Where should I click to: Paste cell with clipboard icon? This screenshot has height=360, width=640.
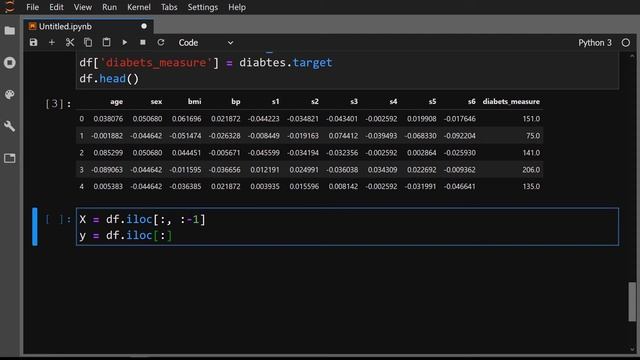point(106,42)
